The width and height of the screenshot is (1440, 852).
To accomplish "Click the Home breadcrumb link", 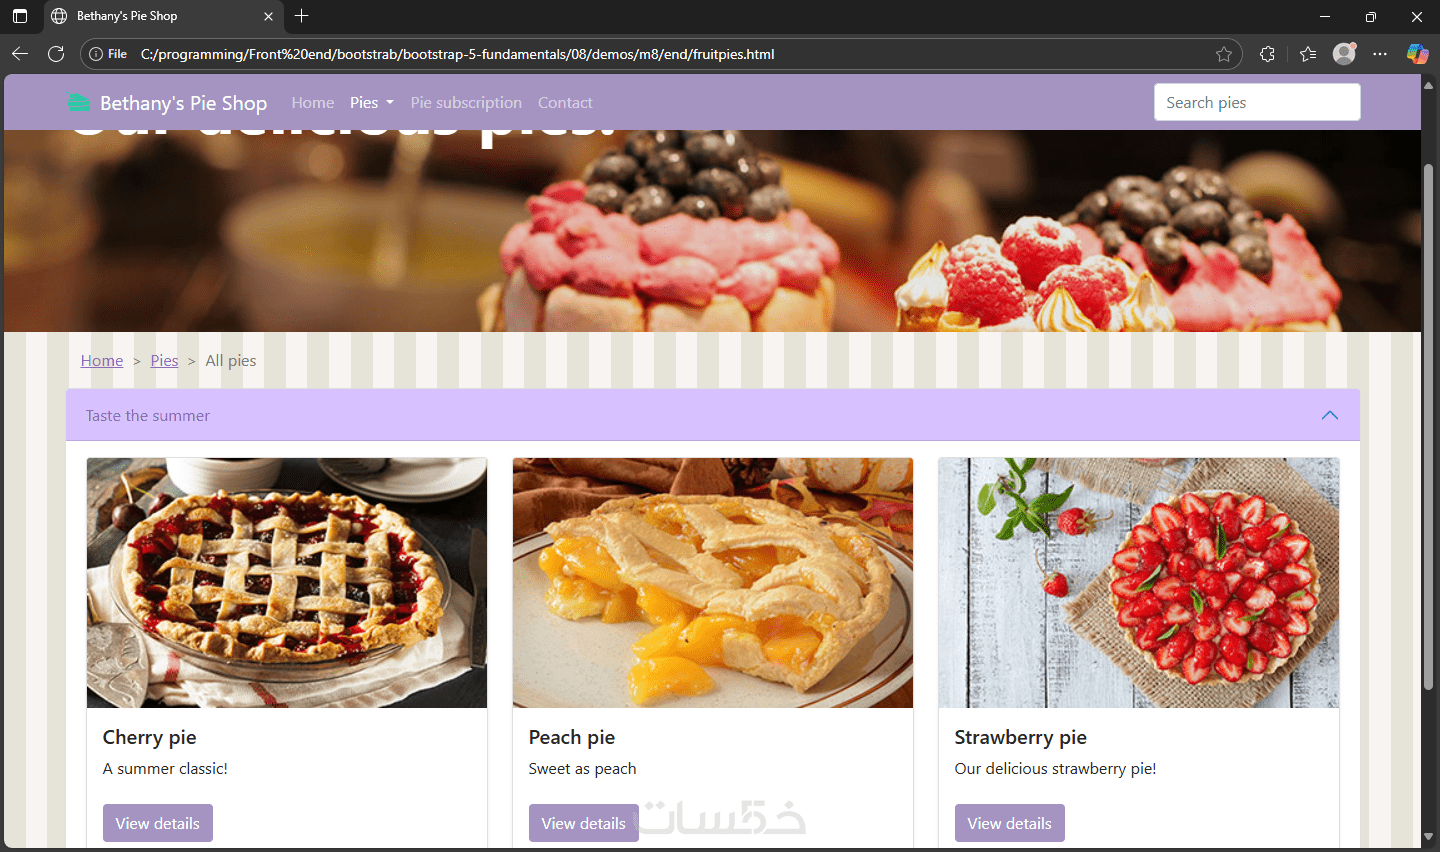I will pyautogui.click(x=102, y=360).
